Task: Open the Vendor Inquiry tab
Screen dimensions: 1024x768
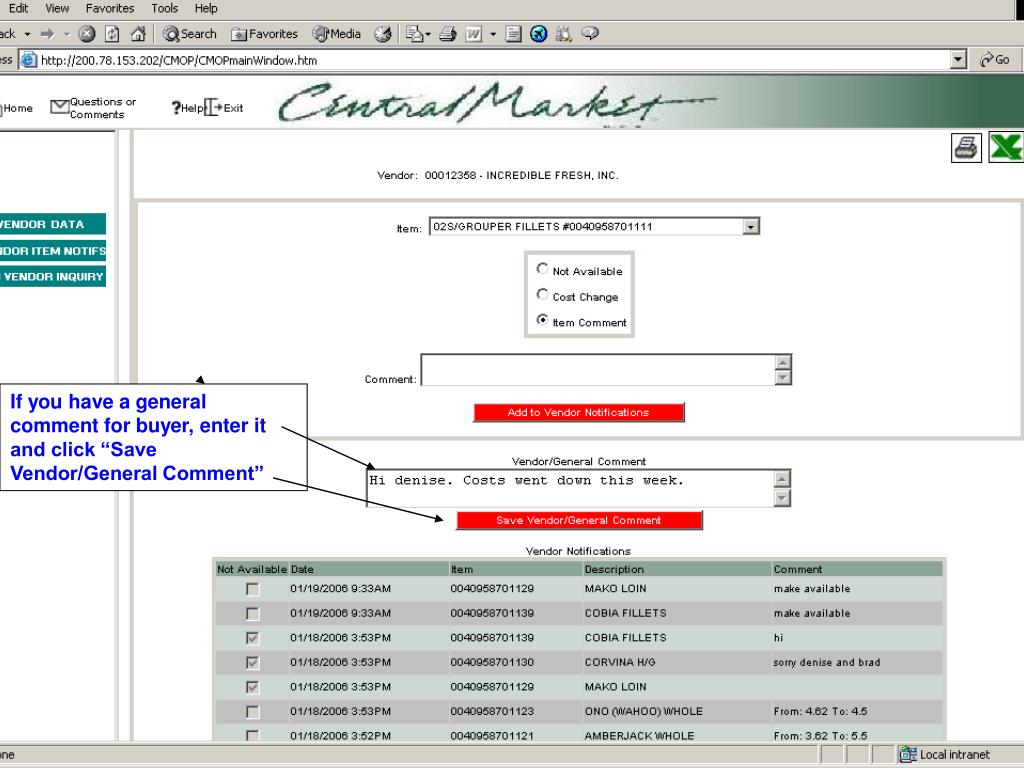Action: click(x=52, y=276)
